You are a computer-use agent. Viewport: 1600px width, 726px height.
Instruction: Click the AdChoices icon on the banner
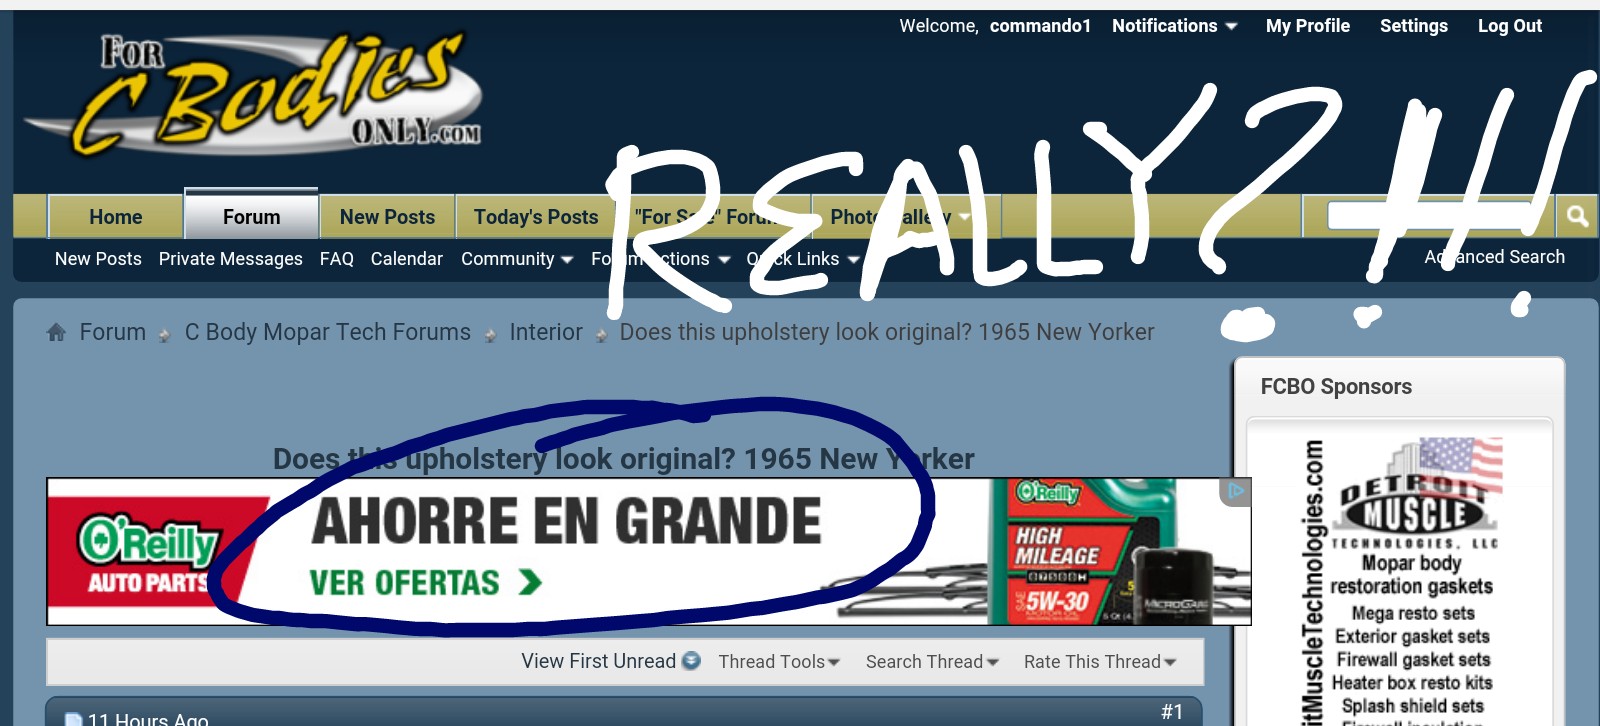1235,491
